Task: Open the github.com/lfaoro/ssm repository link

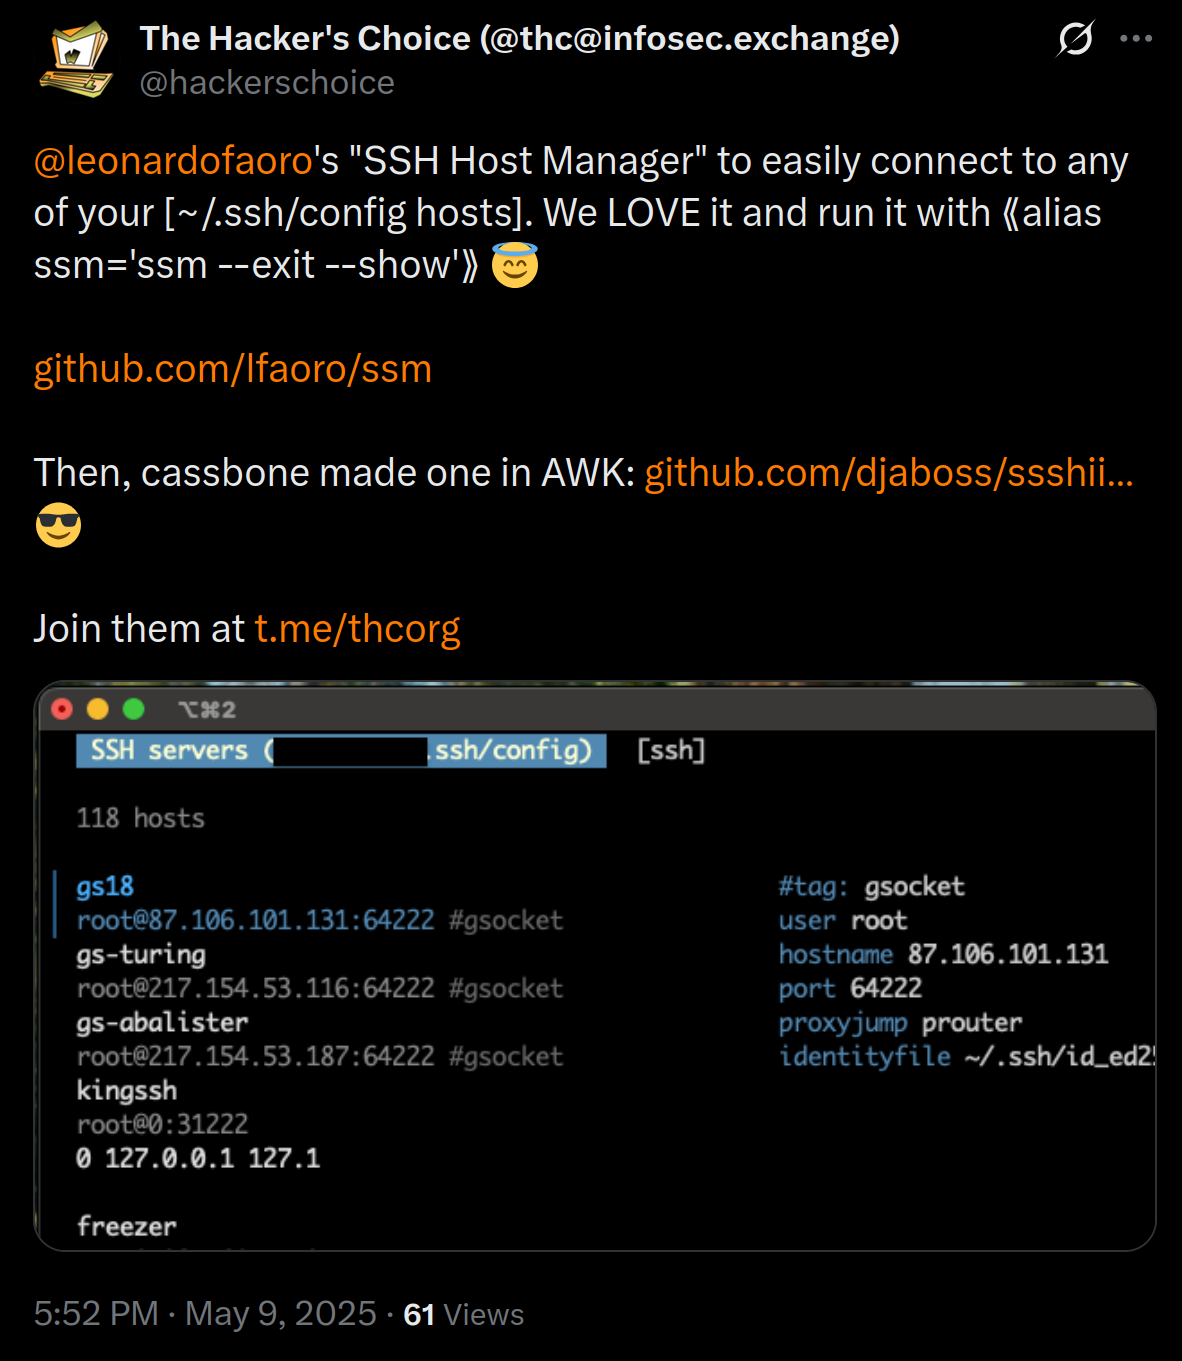Action: (231, 369)
